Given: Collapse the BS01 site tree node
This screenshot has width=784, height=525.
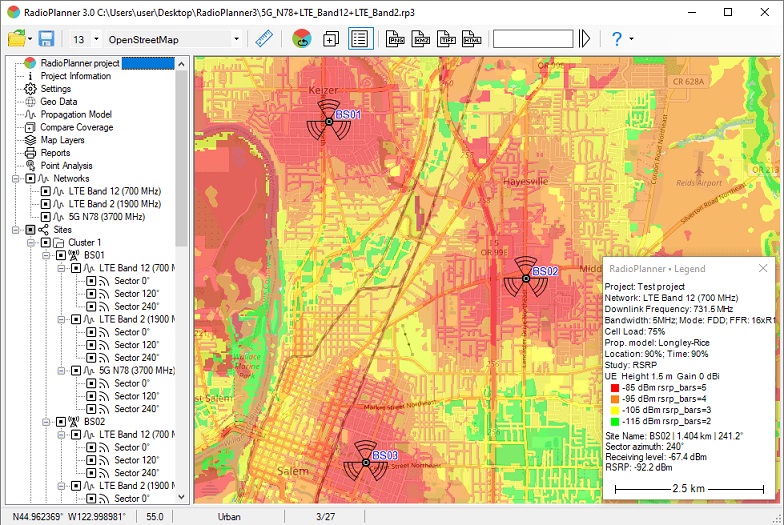Looking at the screenshot, I should point(46,256).
